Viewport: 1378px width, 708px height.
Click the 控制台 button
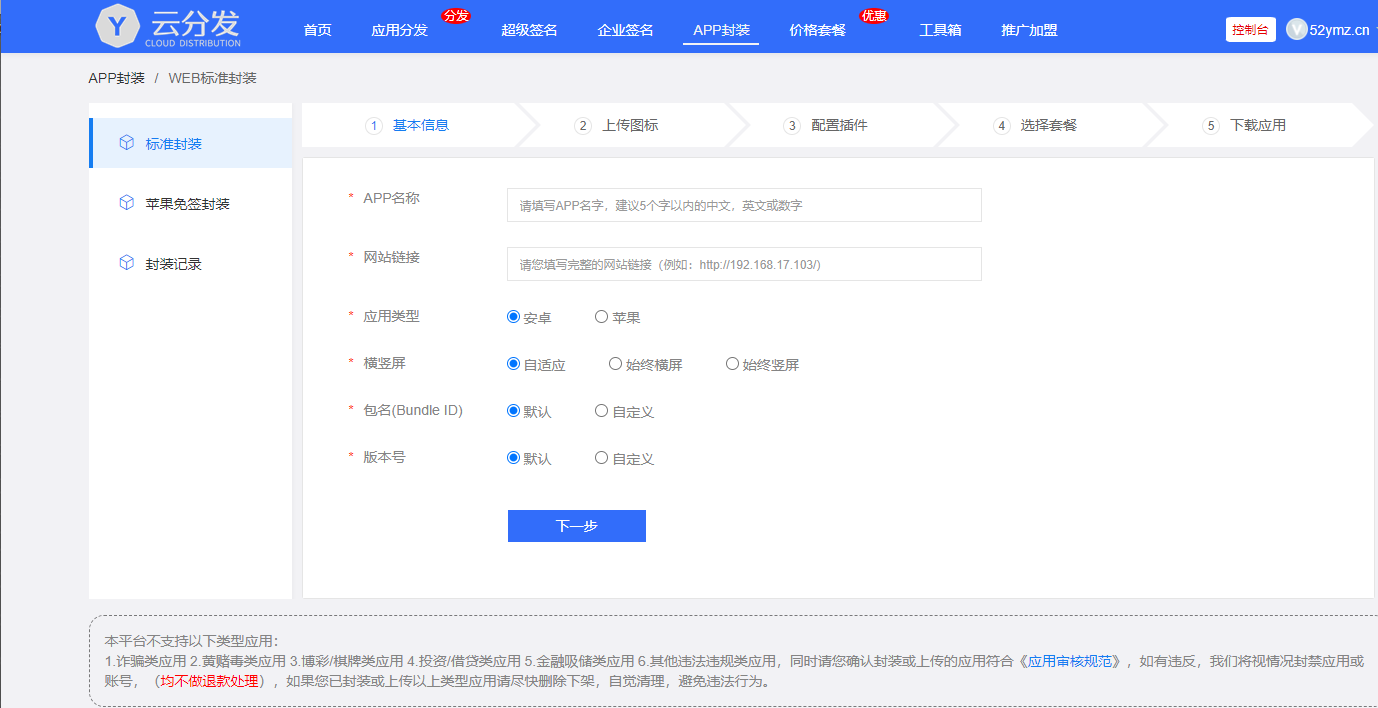click(1250, 30)
